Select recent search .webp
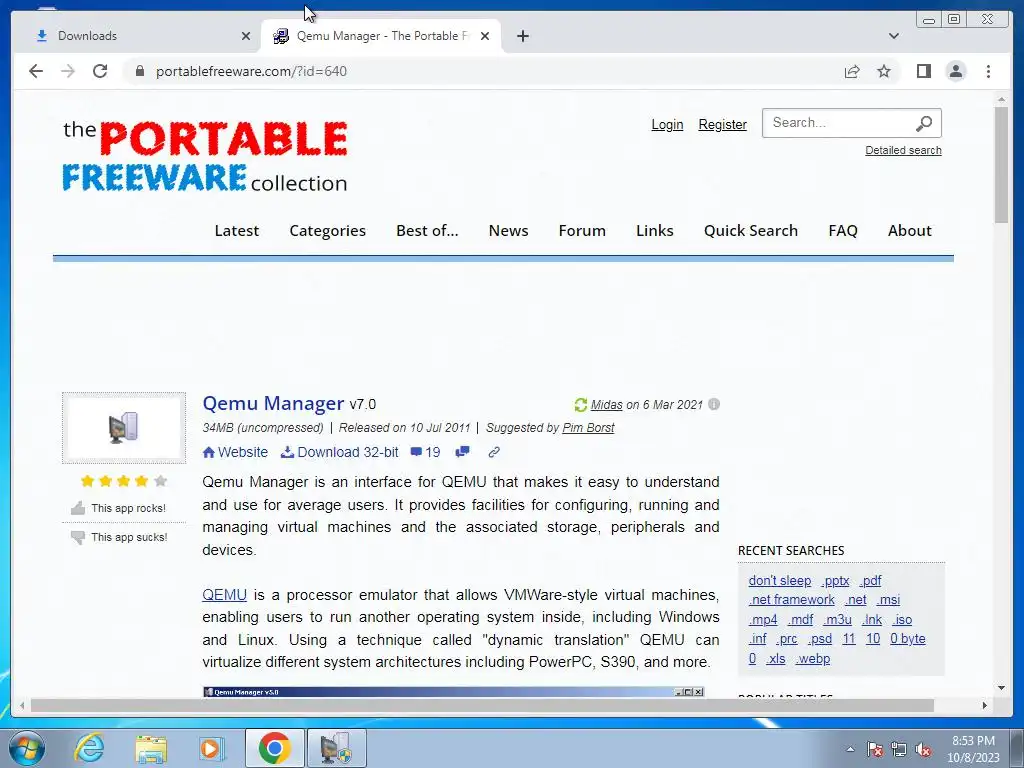The height and width of the screenshot is (768, 1024). 813,659
